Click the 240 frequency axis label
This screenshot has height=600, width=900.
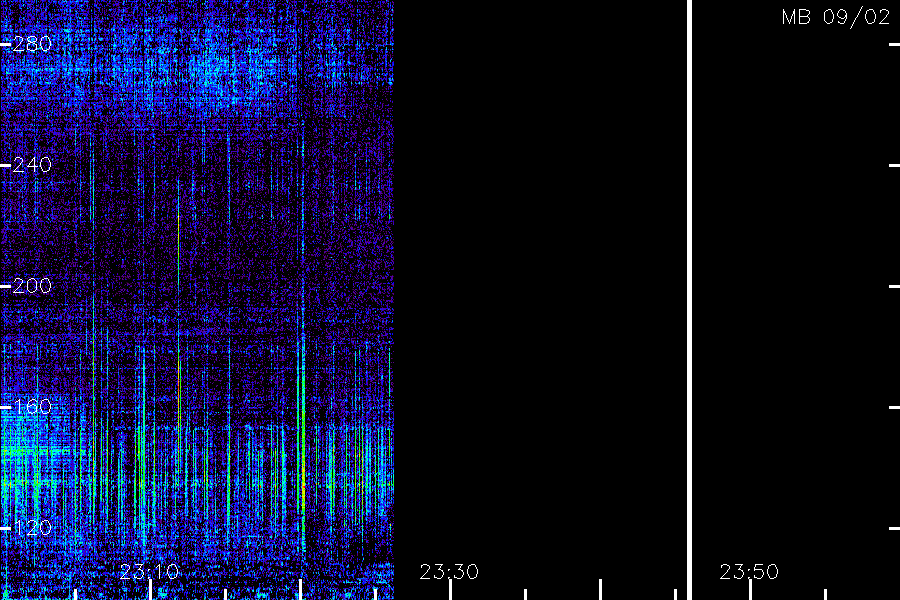32,165
